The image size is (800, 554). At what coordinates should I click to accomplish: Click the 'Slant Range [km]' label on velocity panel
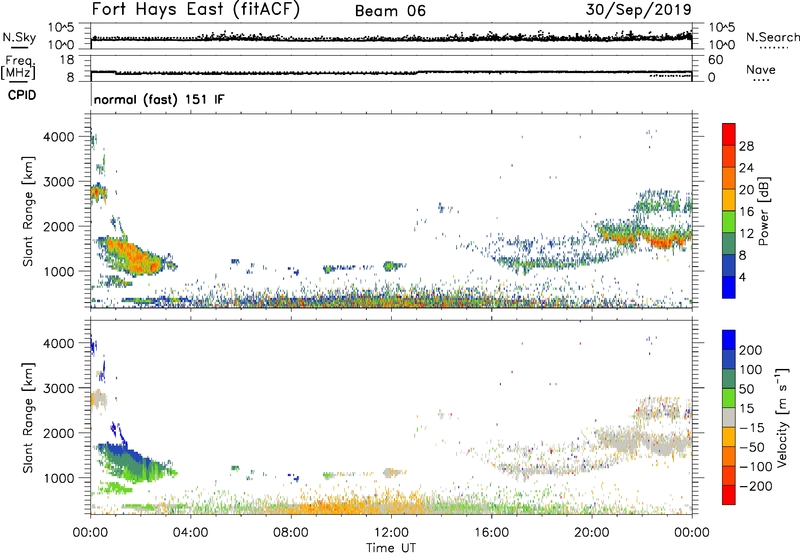click(x=28, y=418)
